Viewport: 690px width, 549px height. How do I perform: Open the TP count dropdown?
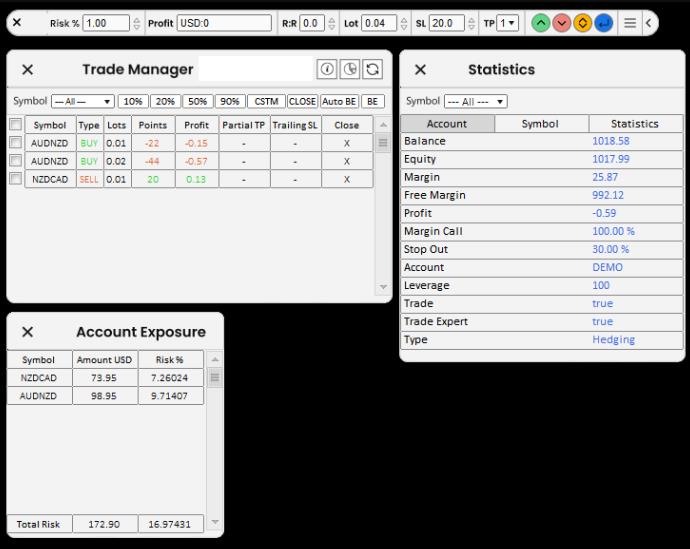508,22
